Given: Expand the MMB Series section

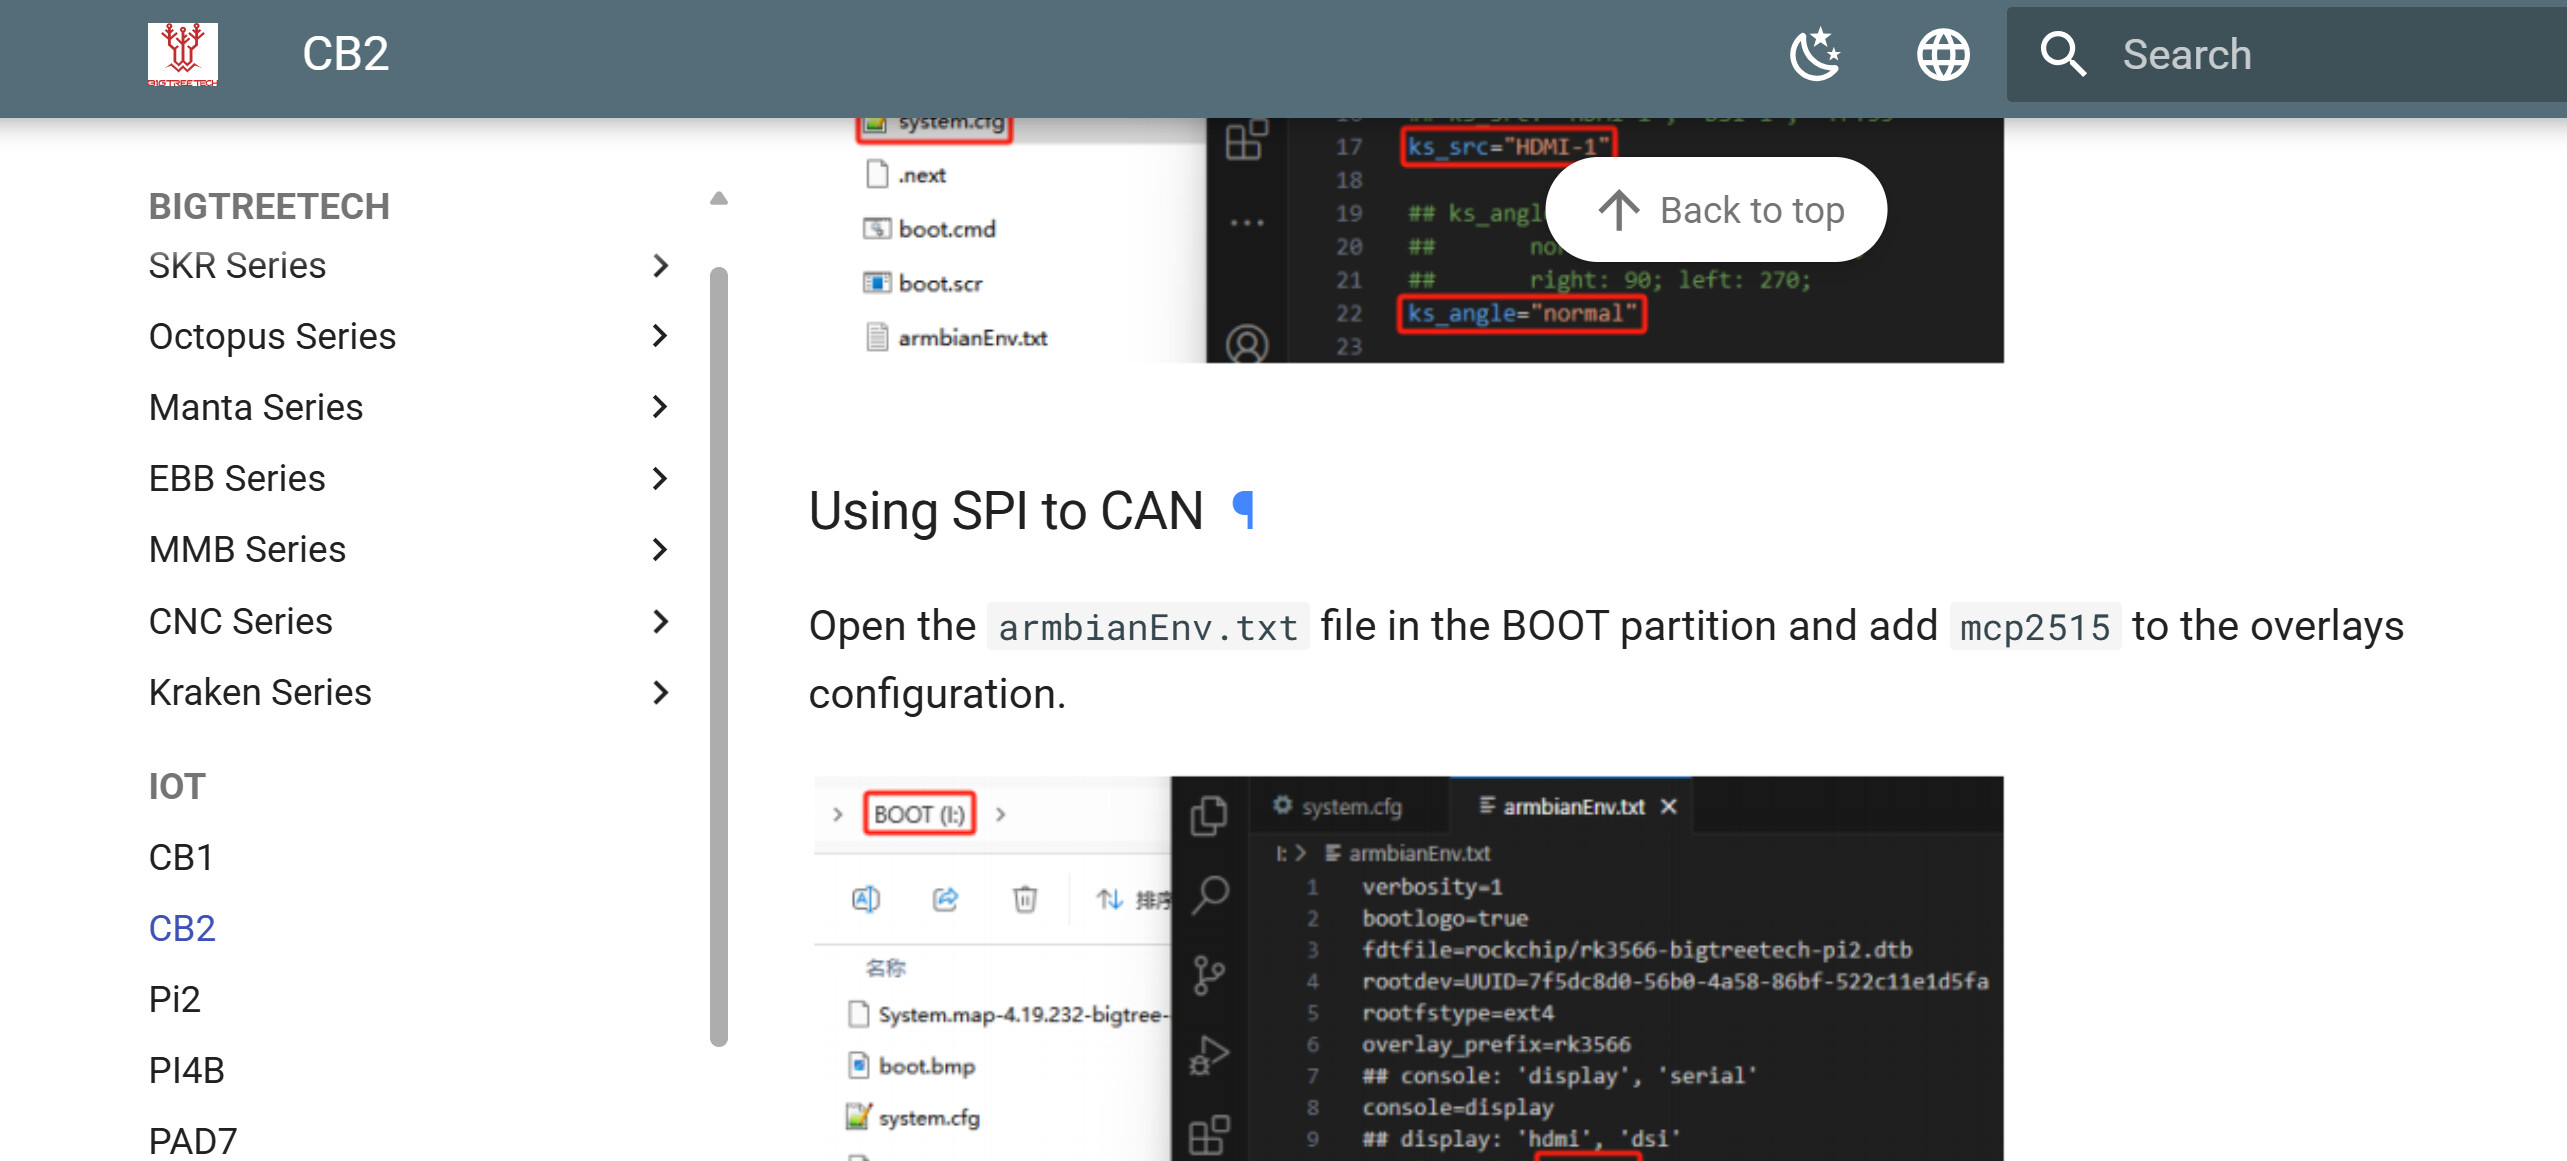Looking at the screenshot, I should (659, 549).
